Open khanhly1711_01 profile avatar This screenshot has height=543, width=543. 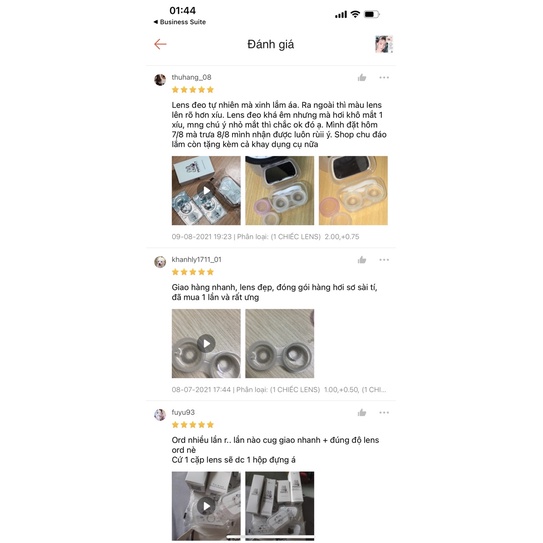[x=160, y=262]
